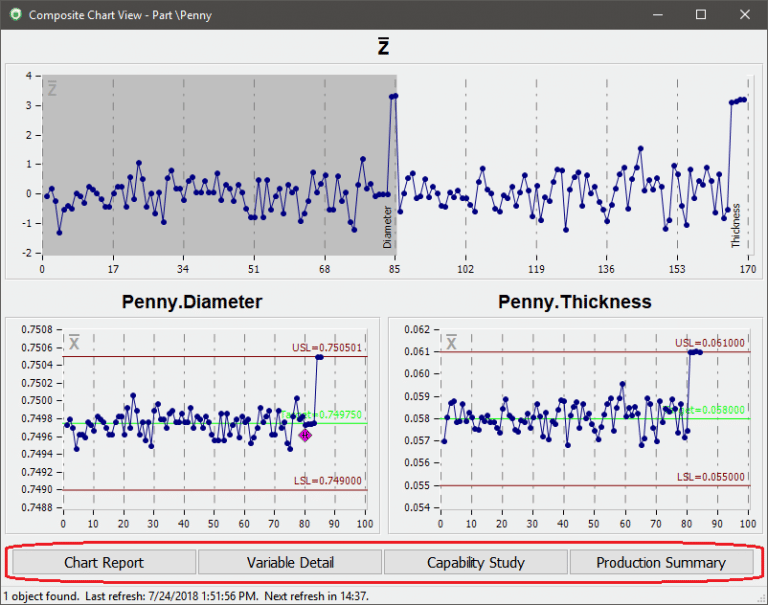Viewport: 768px width, 605px height.
Task: Click the vertical Thickness label in Z chart
Action: pos(736,225)
